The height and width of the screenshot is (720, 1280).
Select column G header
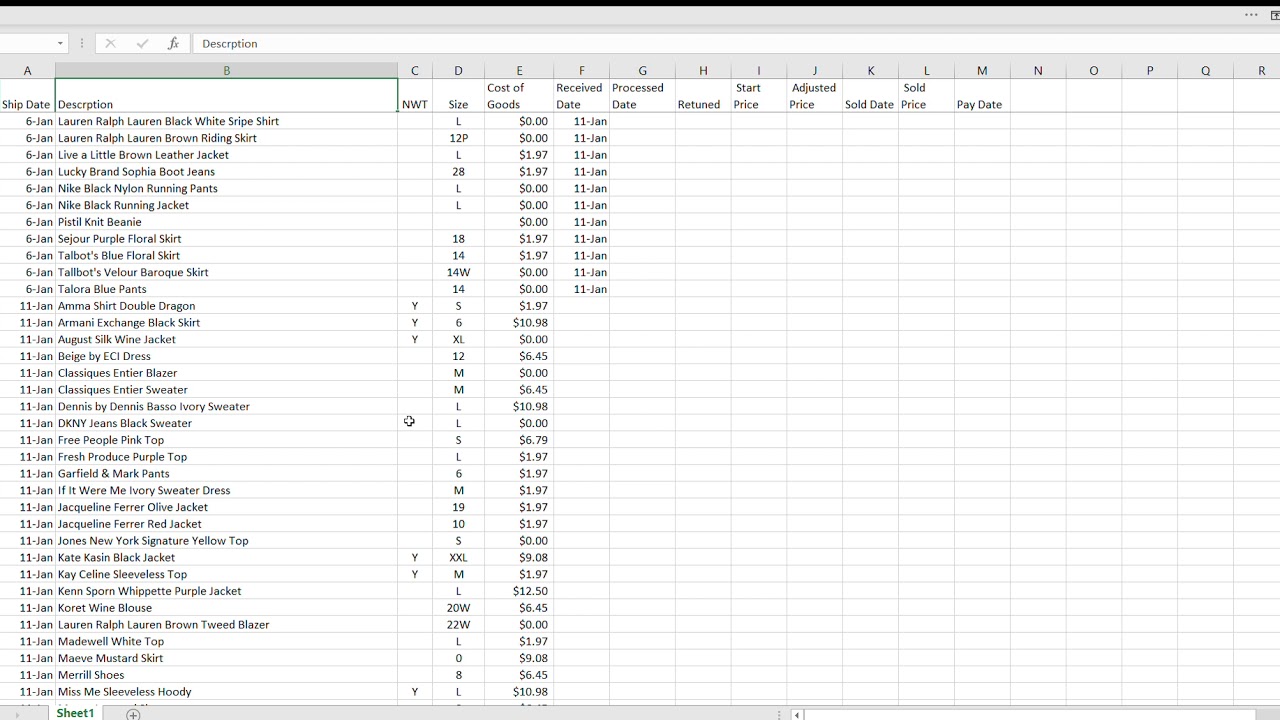click(x=642, y=70)
